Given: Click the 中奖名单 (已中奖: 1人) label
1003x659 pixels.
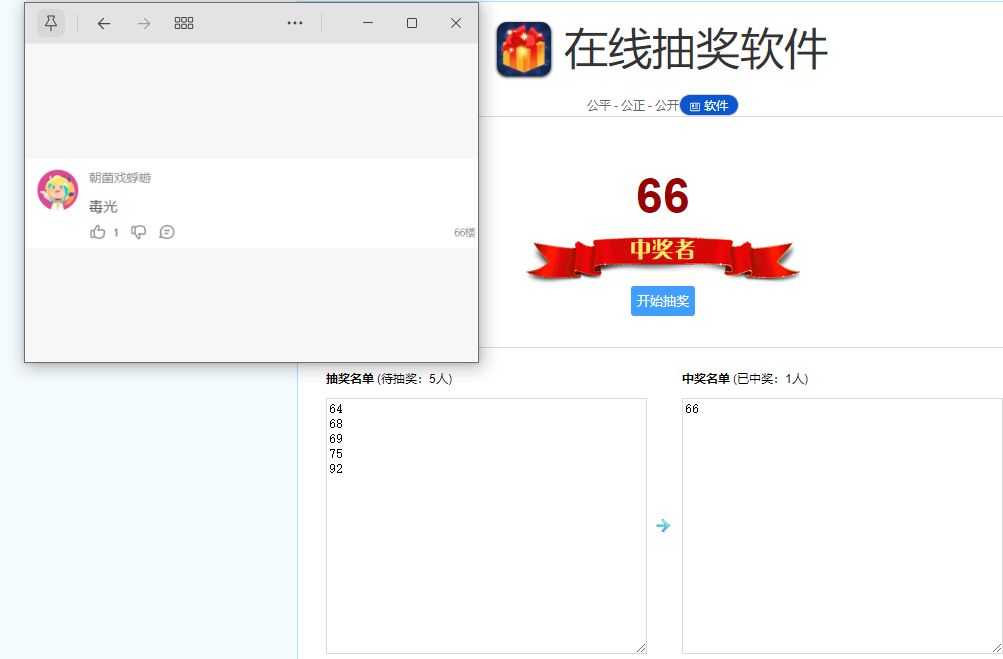Looking at the screenshot, I should (745, 379).
